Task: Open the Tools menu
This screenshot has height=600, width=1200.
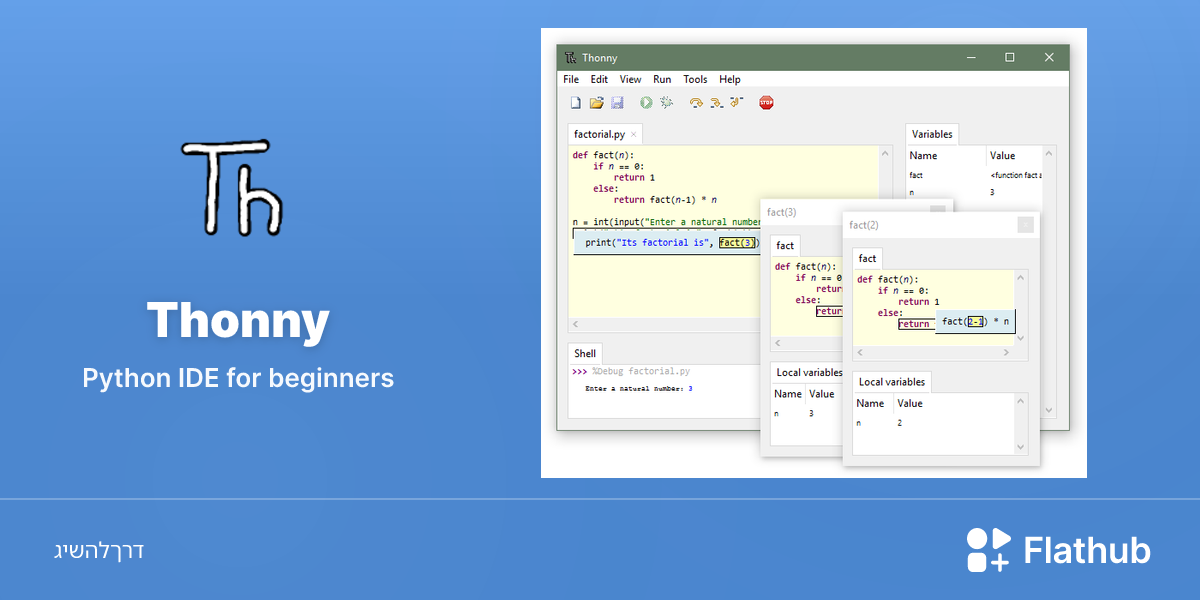Action: pyautogui.click(x=695, y=79)
